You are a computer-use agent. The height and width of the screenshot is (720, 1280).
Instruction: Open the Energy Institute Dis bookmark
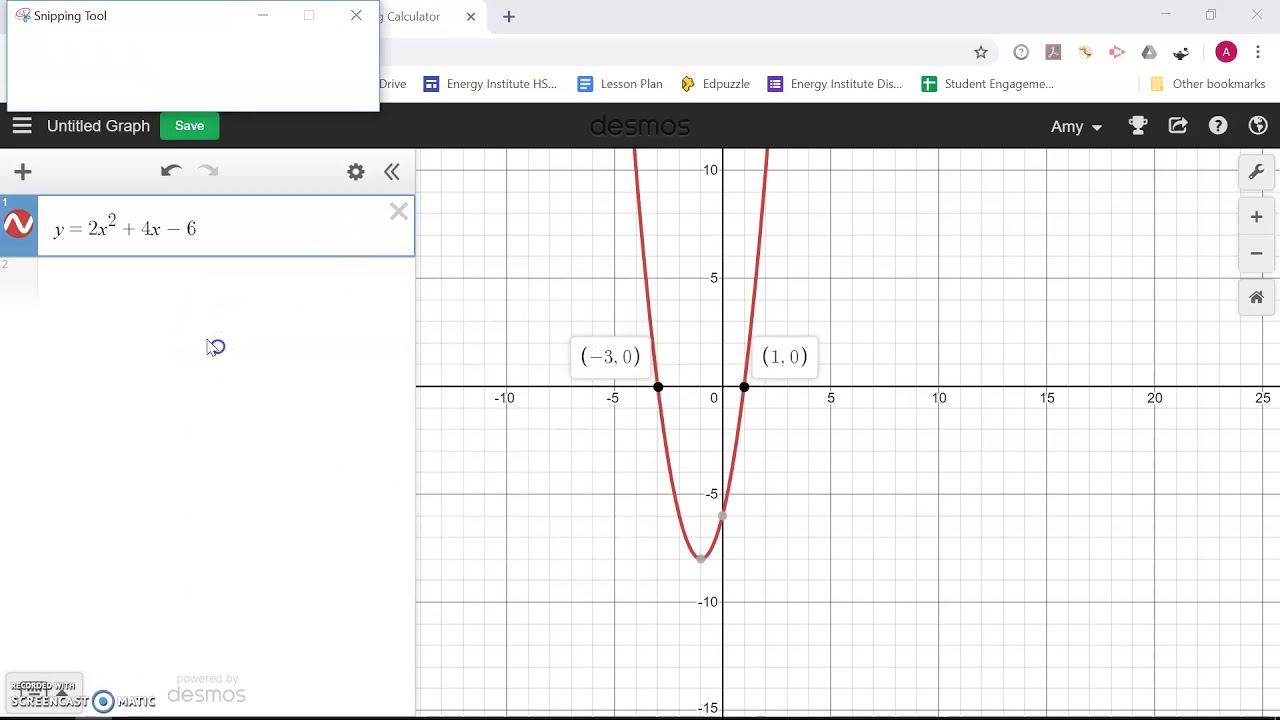click(835, 84)
